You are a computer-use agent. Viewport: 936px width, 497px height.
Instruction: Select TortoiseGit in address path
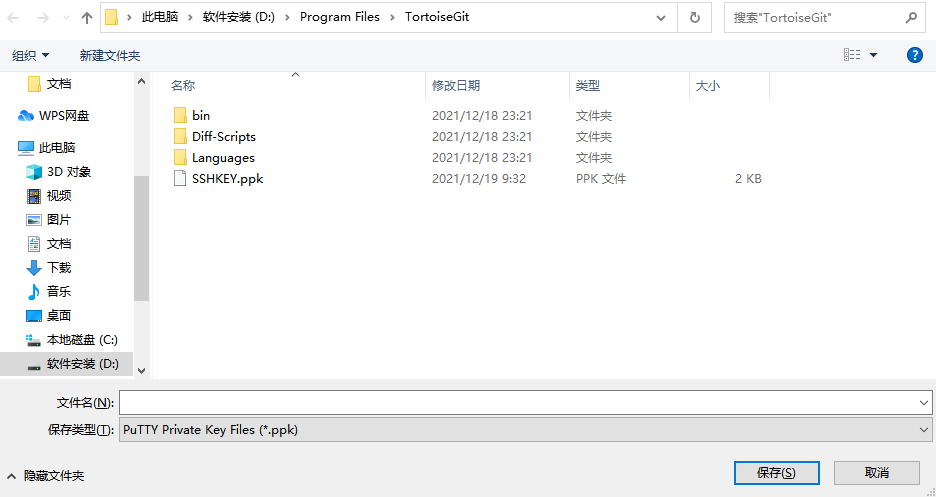click(x=437, y=17)
